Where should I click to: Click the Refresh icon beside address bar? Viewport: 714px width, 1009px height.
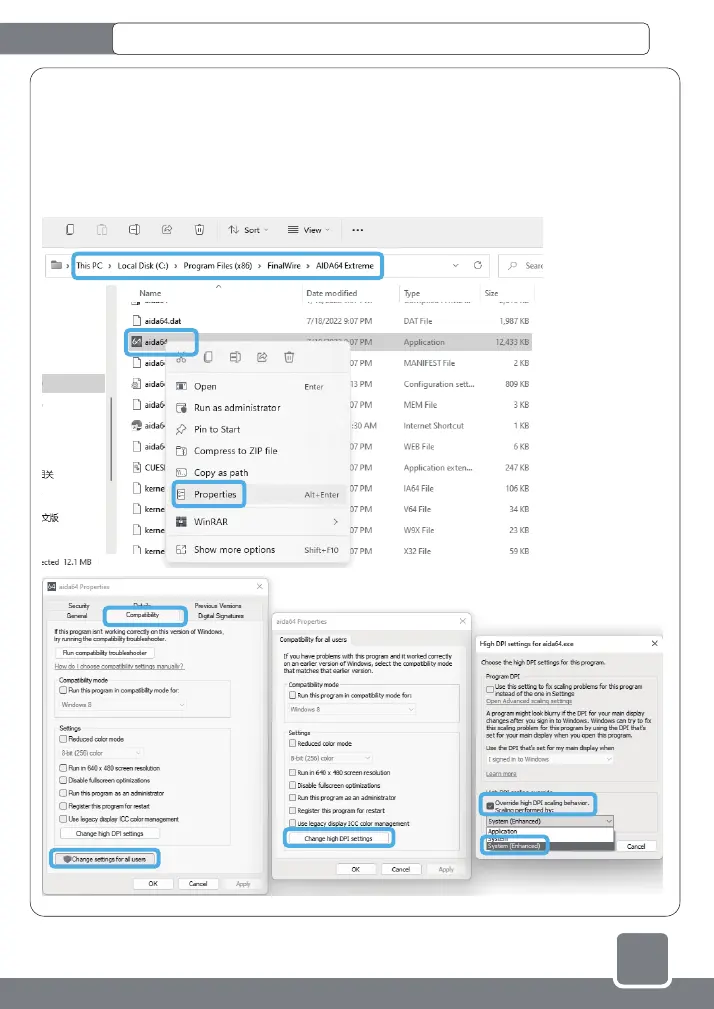[x=477, y=265]
